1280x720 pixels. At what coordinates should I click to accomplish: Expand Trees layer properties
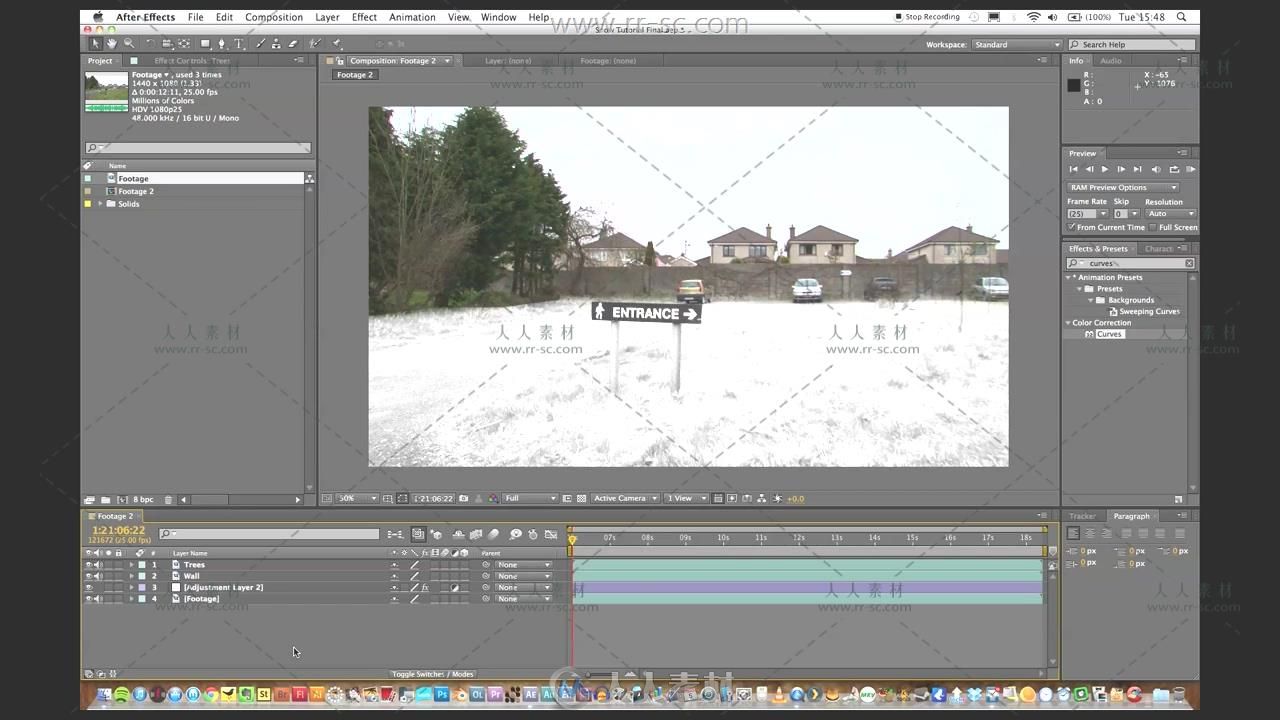click(131, 565)
